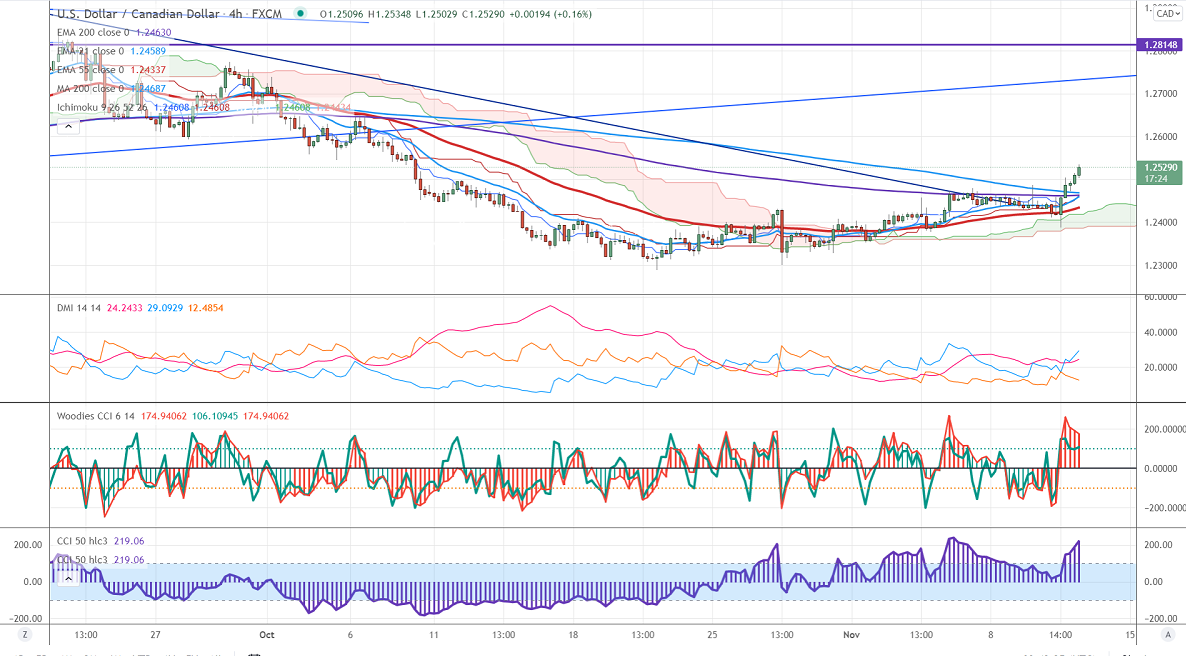Image resolution: width=1186 pixels, height=656 pixels.
Task: Click the 27 date on time axis
Action: coord(155,635)
